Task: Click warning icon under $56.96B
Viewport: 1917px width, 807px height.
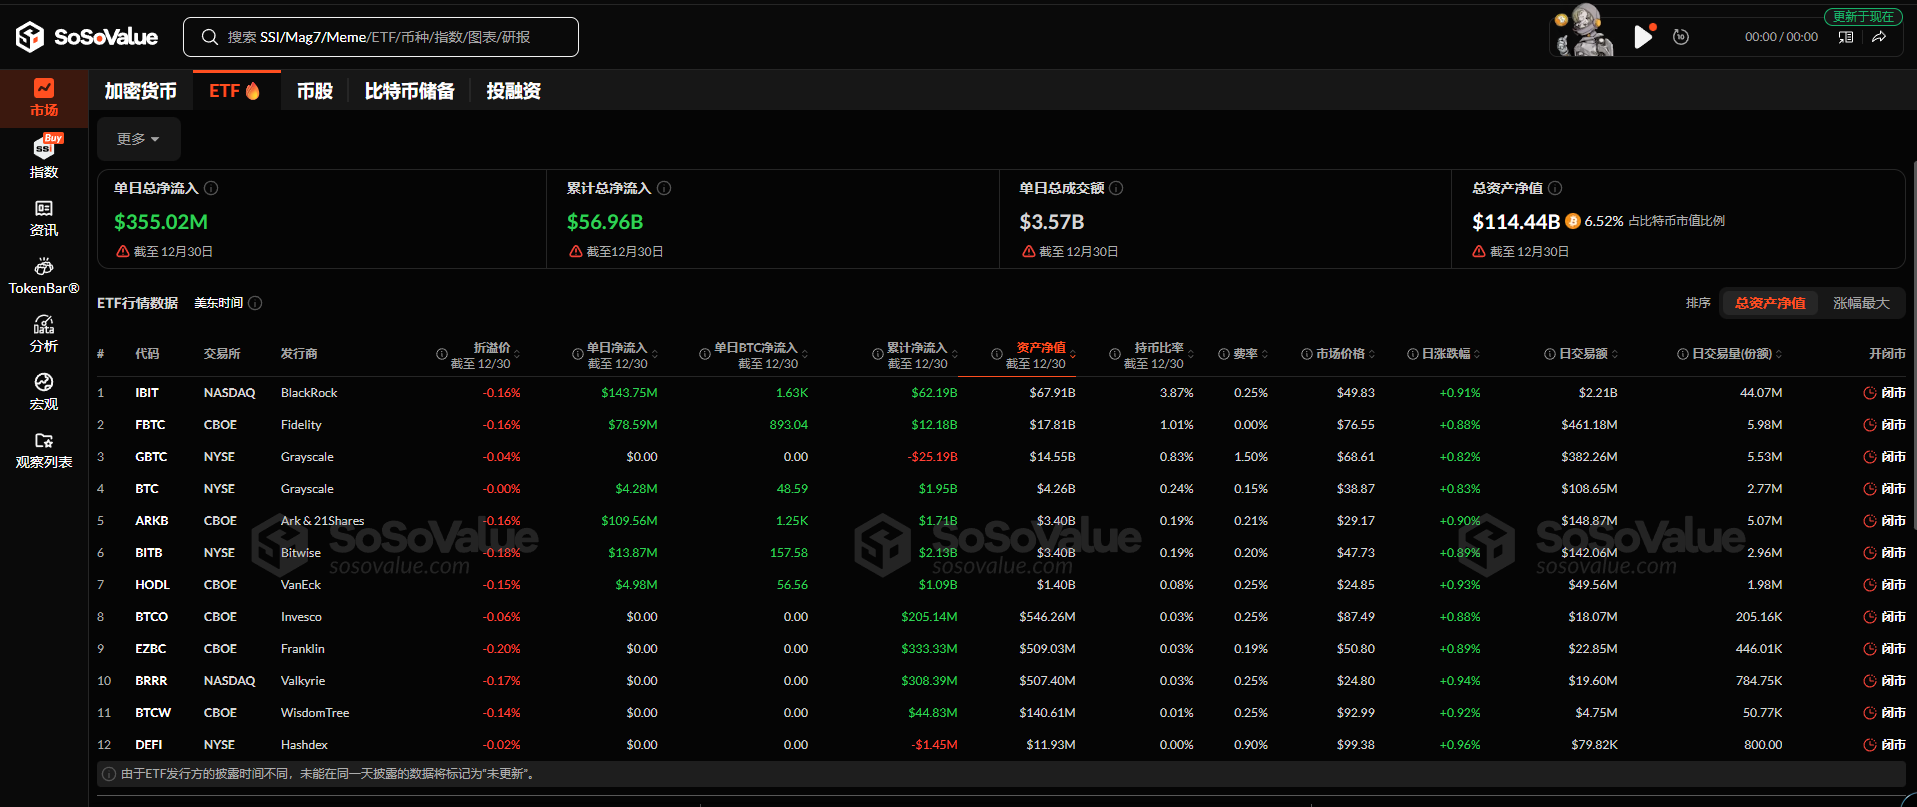Action: (x=576, y=252)
